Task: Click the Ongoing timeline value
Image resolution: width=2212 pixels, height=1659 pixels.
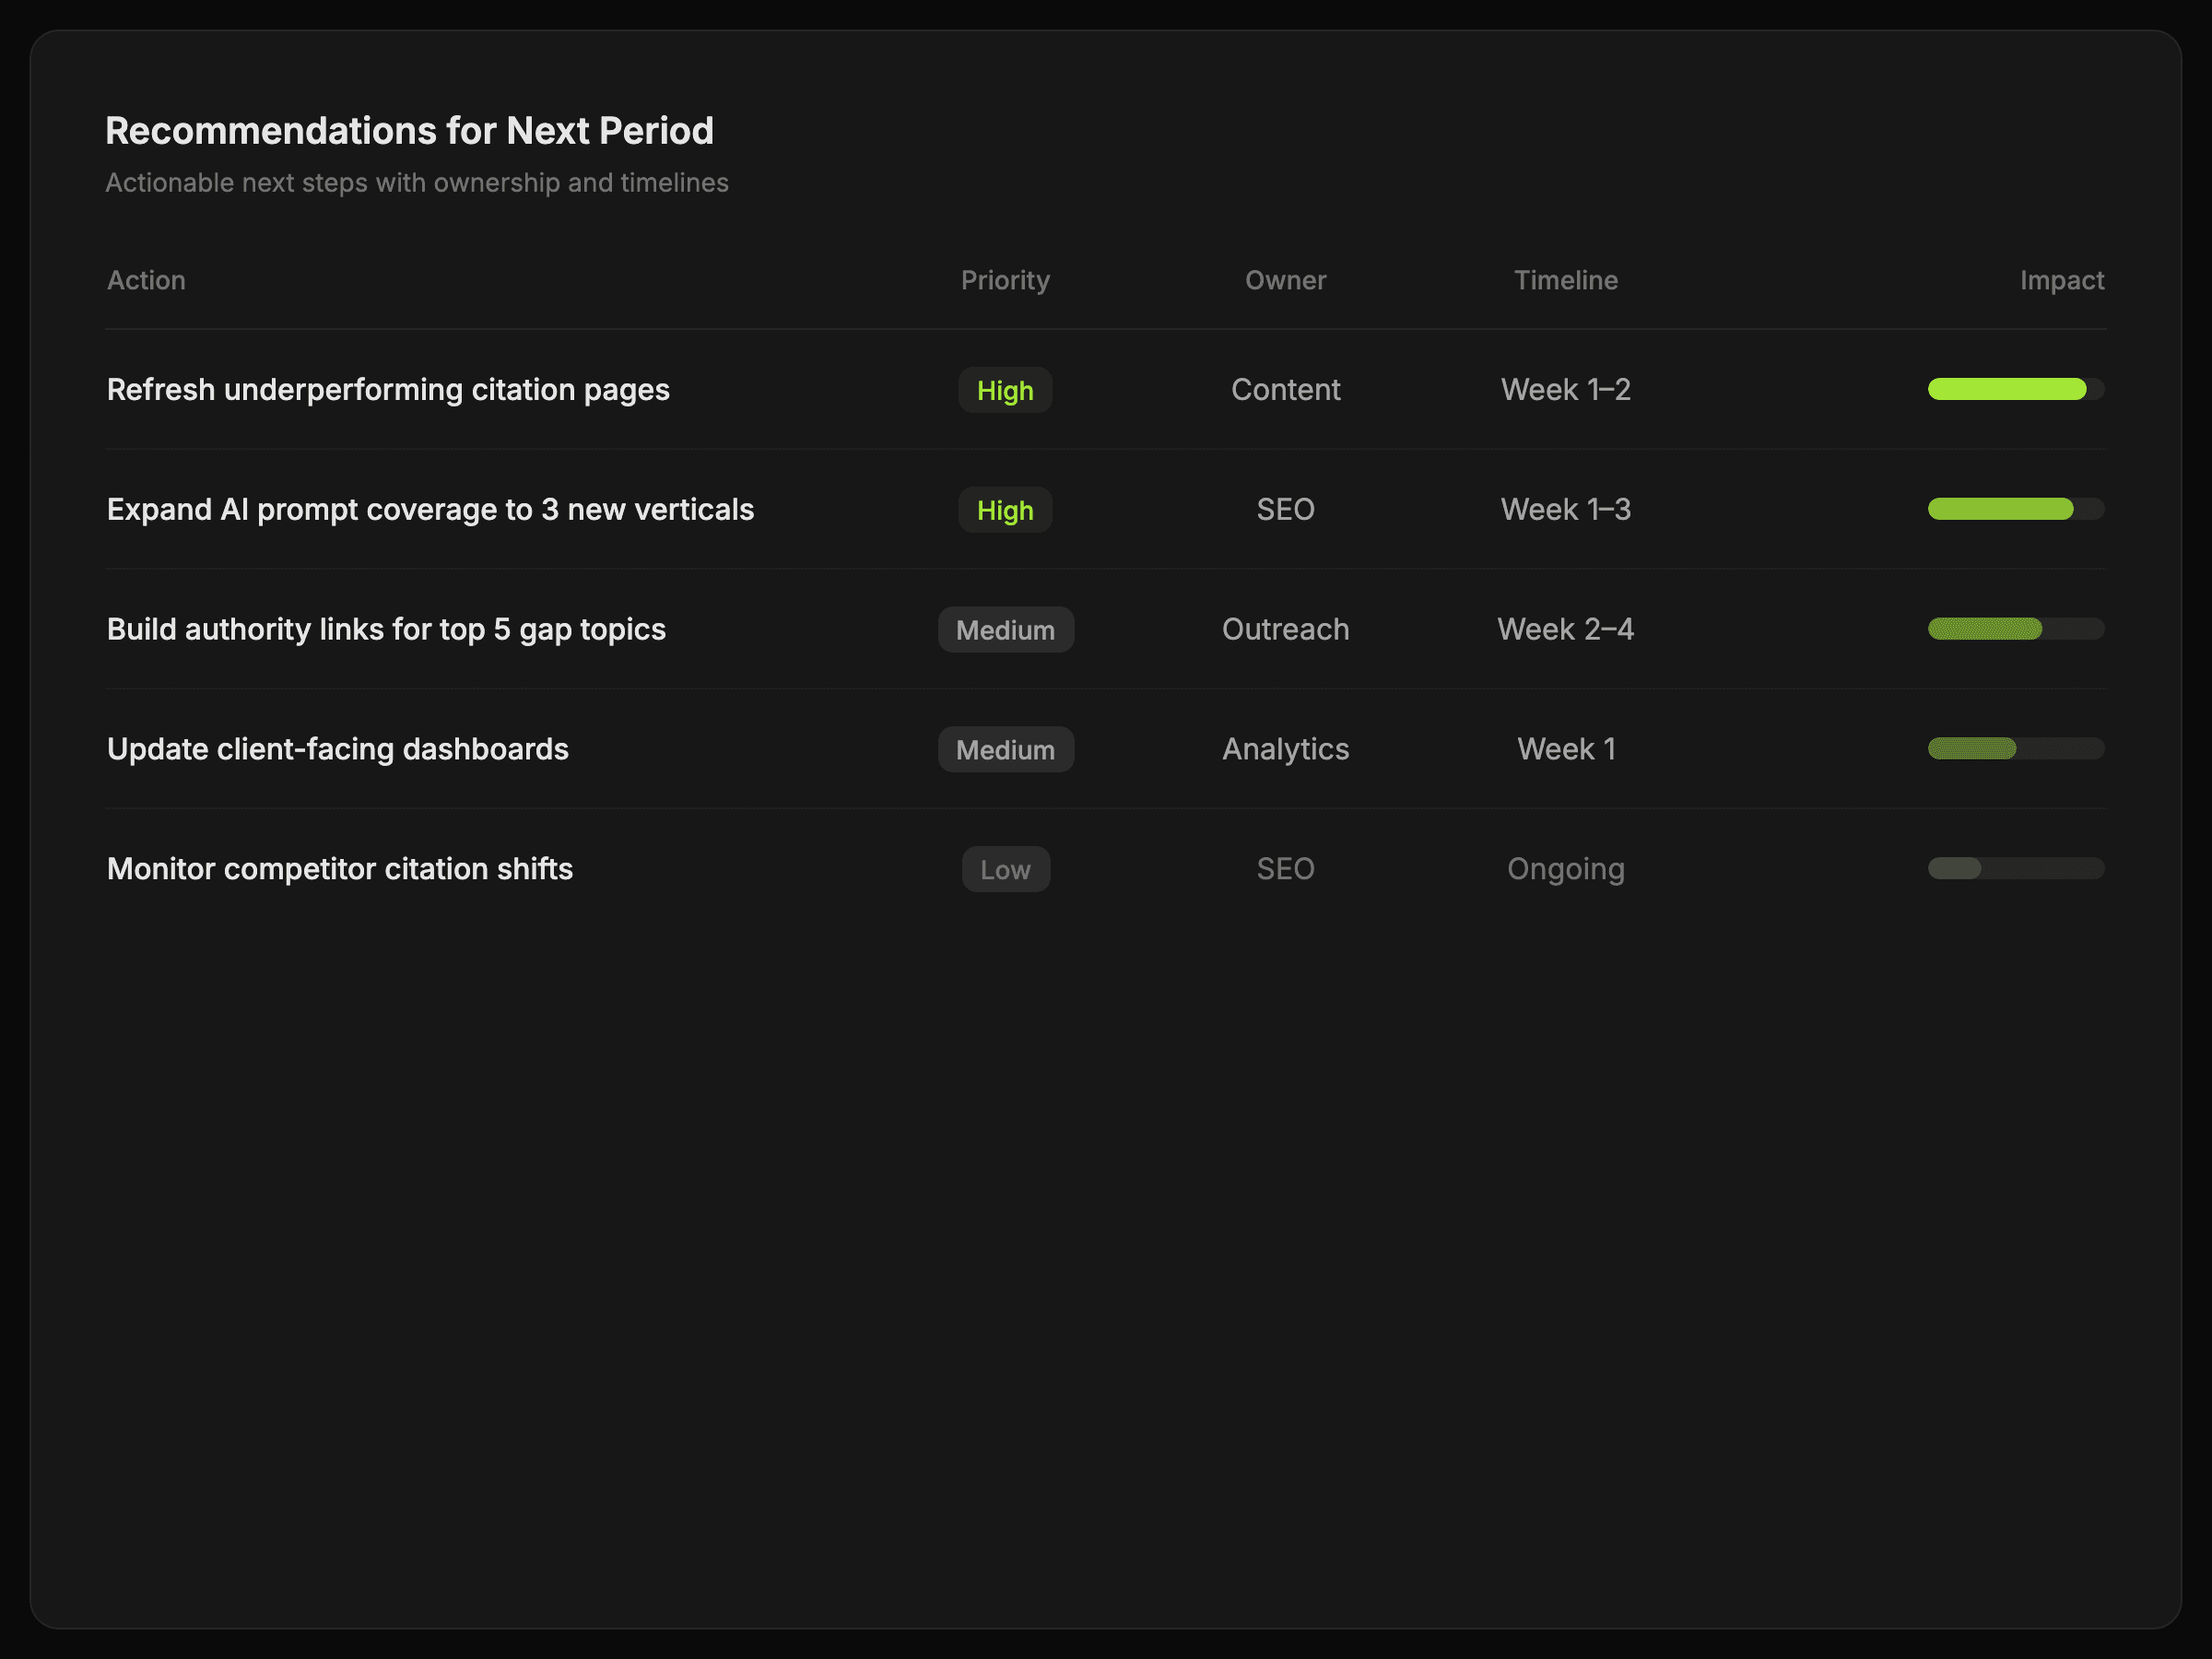Action: point(1565,869)
